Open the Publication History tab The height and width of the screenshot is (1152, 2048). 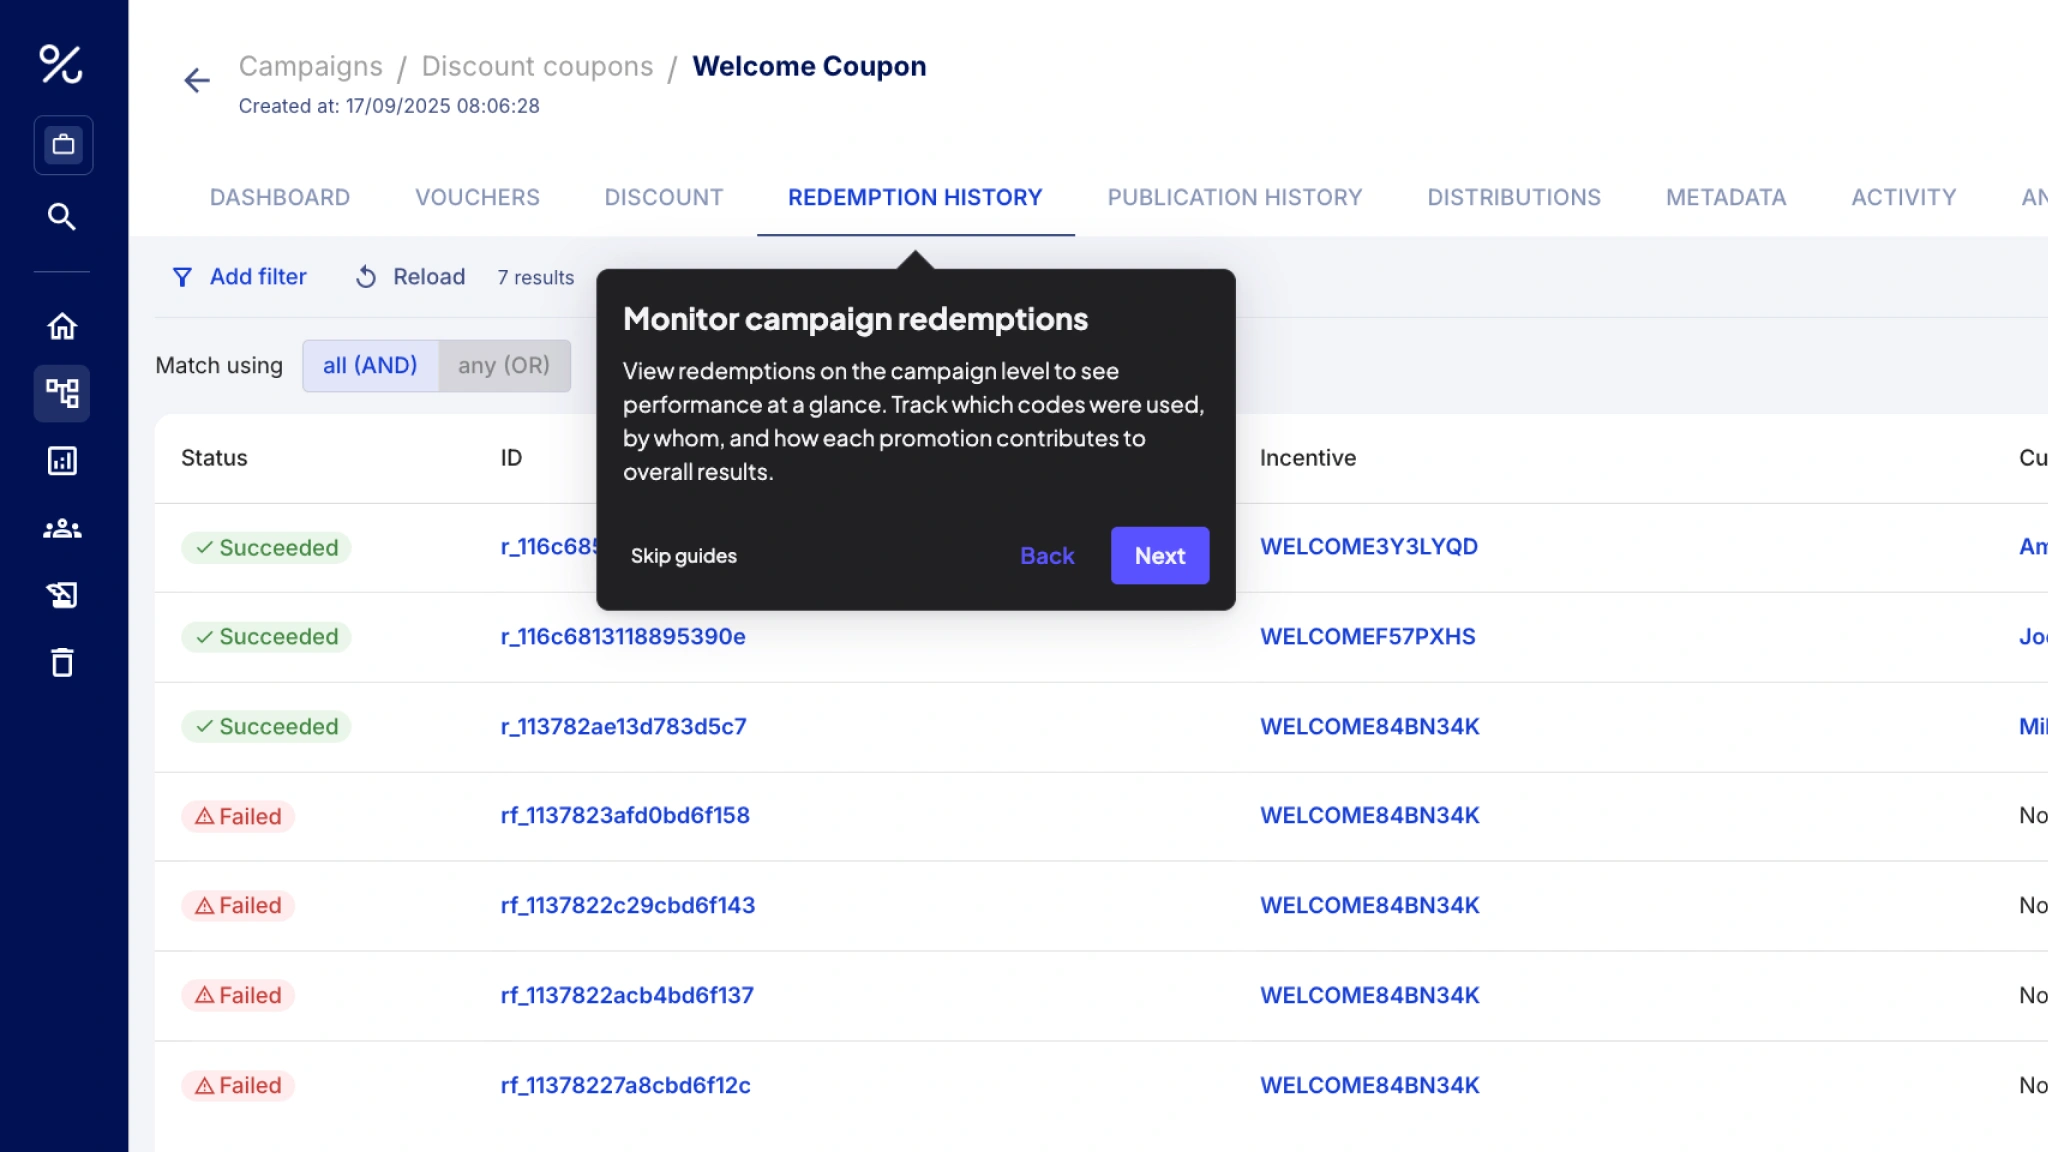coord(1234,198)
